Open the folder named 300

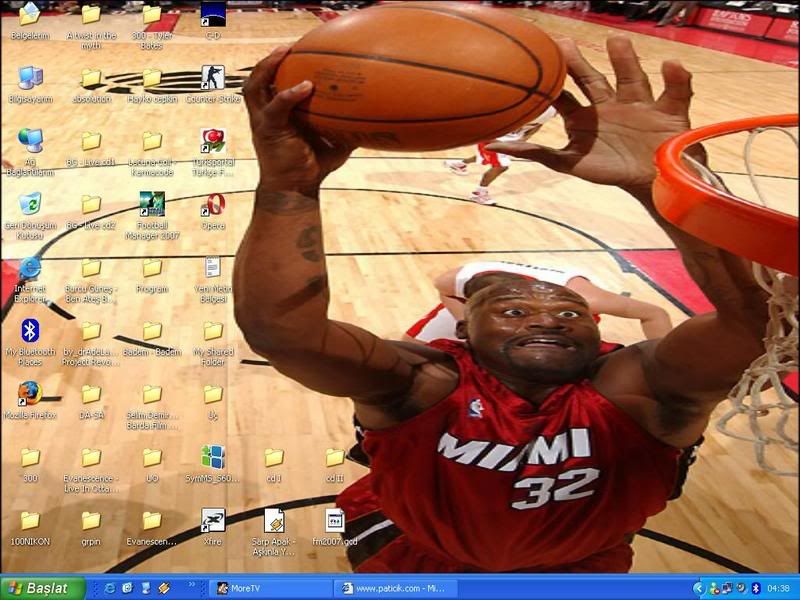click(x=30, y=458)
